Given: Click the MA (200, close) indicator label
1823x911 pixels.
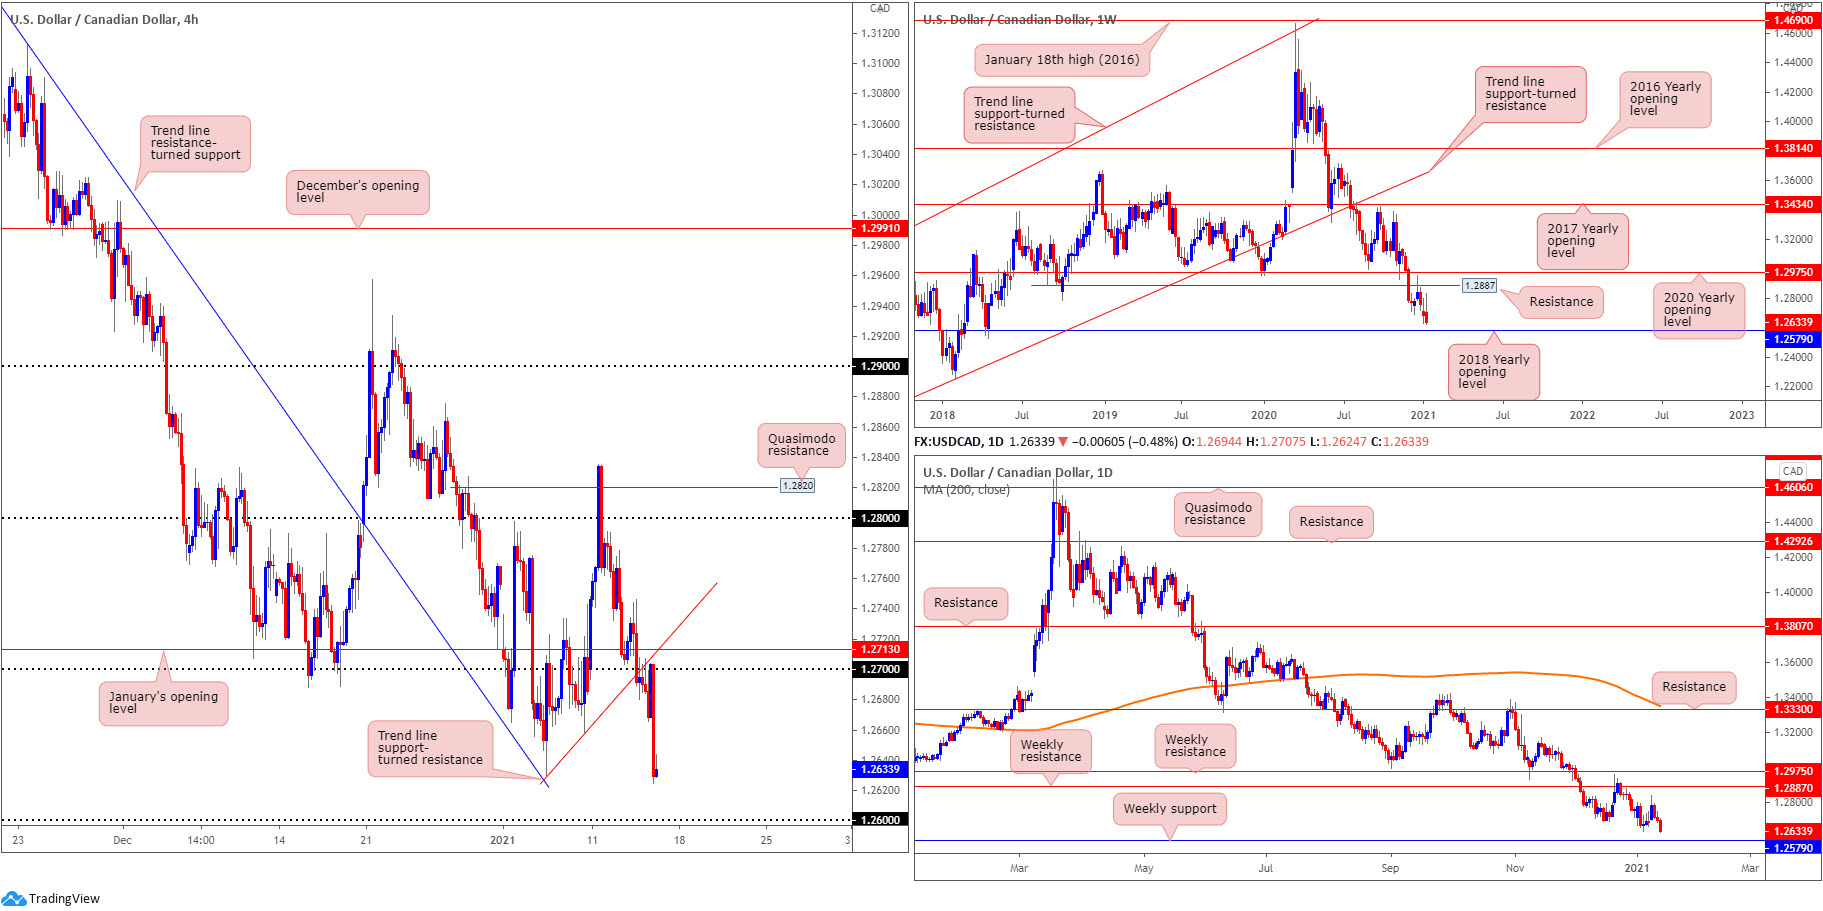Looking at the screenshot, I should [x=966, y=490].
